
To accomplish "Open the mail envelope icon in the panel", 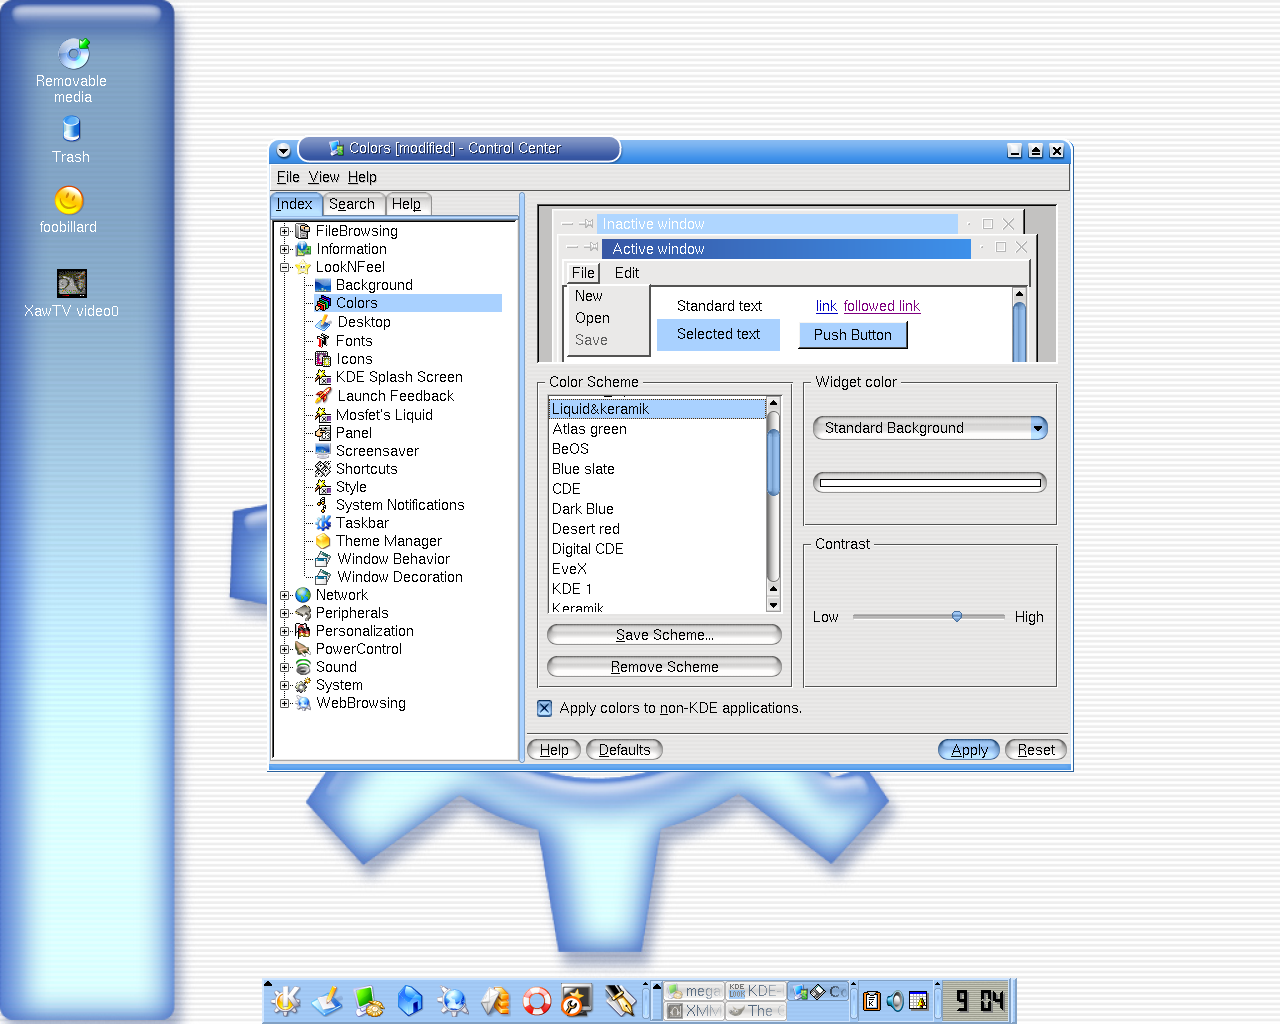I will 495,1000.
